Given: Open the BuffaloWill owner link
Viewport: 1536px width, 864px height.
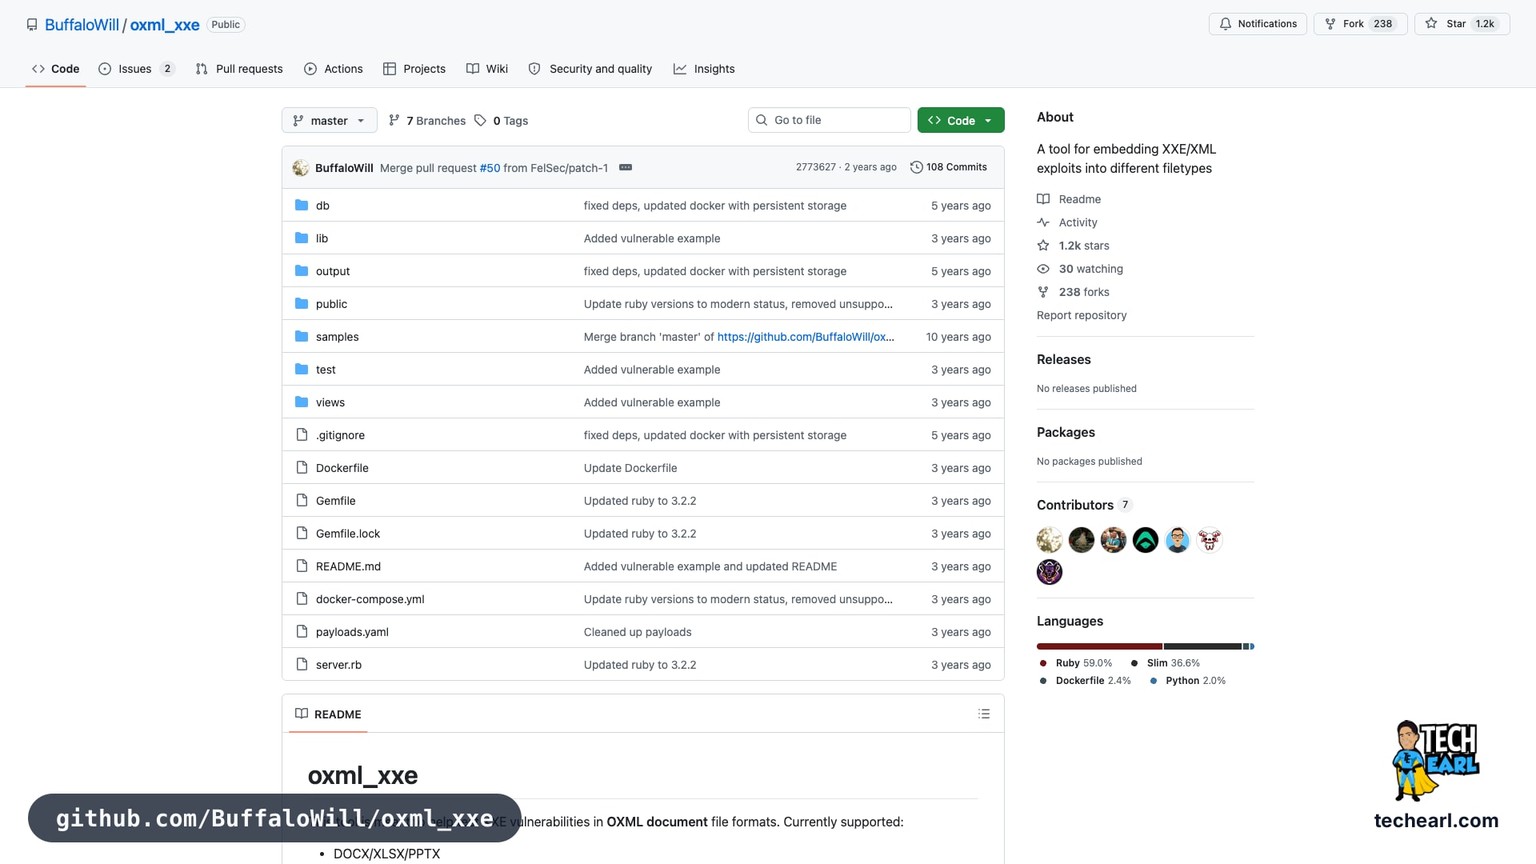Looking at the screenshot, I should (x=82, y=25).
